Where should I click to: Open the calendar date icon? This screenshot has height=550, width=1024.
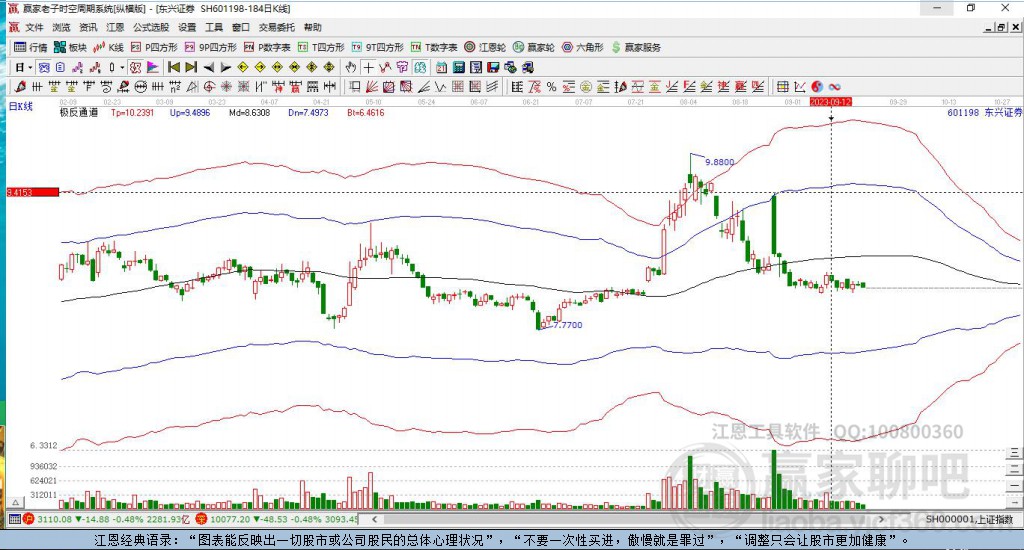click(x=441, y=67)
